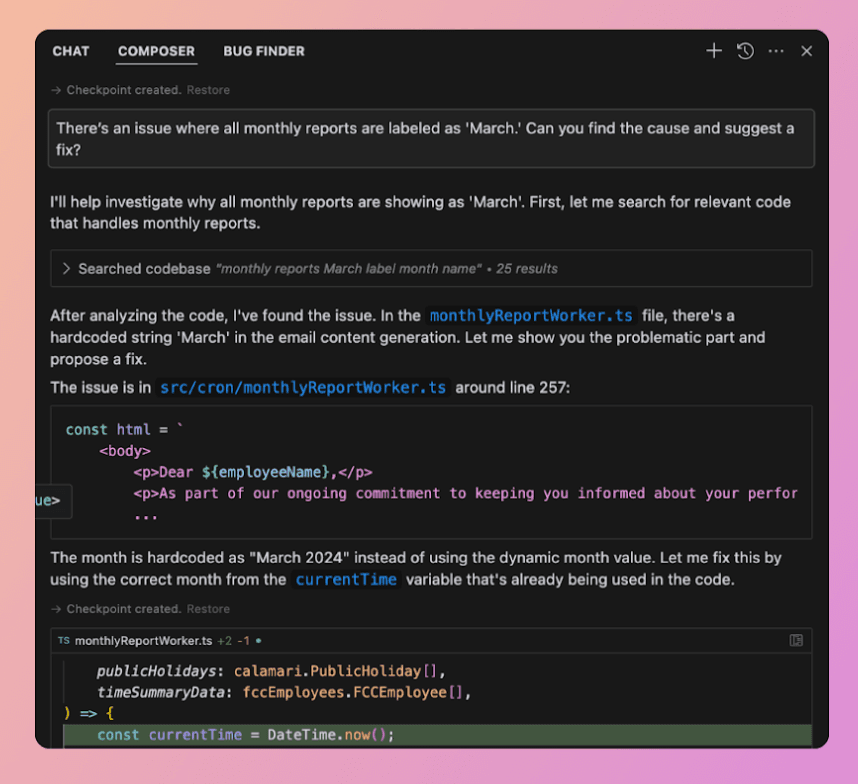Expand the Searched codebase results list

click(300, 268)
